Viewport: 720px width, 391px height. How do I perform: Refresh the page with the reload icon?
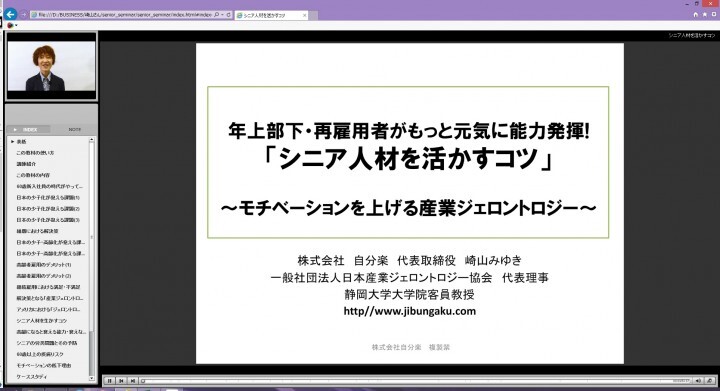(x=228, y=15)
